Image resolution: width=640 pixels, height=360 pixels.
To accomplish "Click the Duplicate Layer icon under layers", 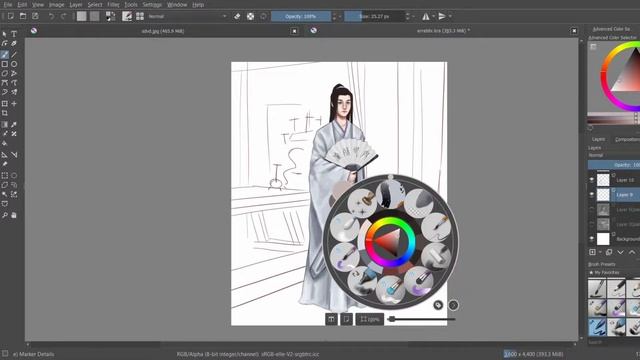I will coord(609,252).
